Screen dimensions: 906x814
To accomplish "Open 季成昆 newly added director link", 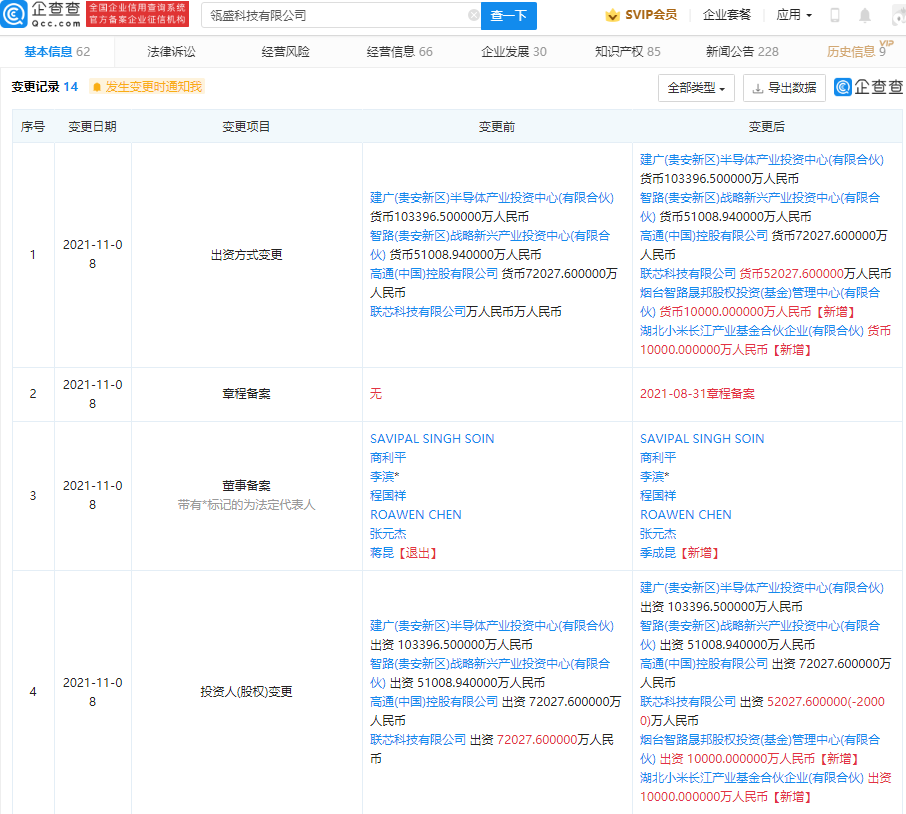I will point(658,553).
